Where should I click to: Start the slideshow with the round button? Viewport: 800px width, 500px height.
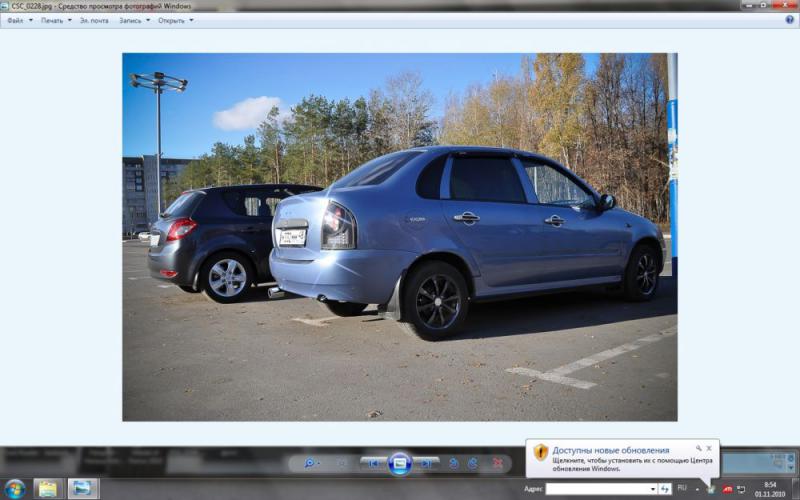tap(400, 463)
